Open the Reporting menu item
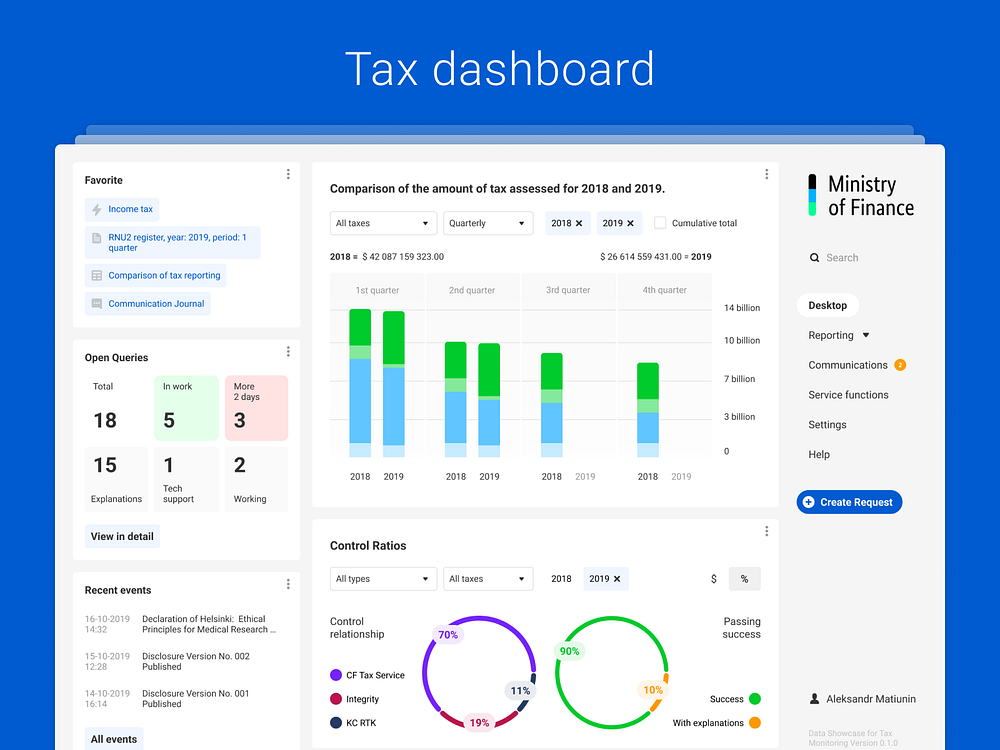 click(831, 335)
